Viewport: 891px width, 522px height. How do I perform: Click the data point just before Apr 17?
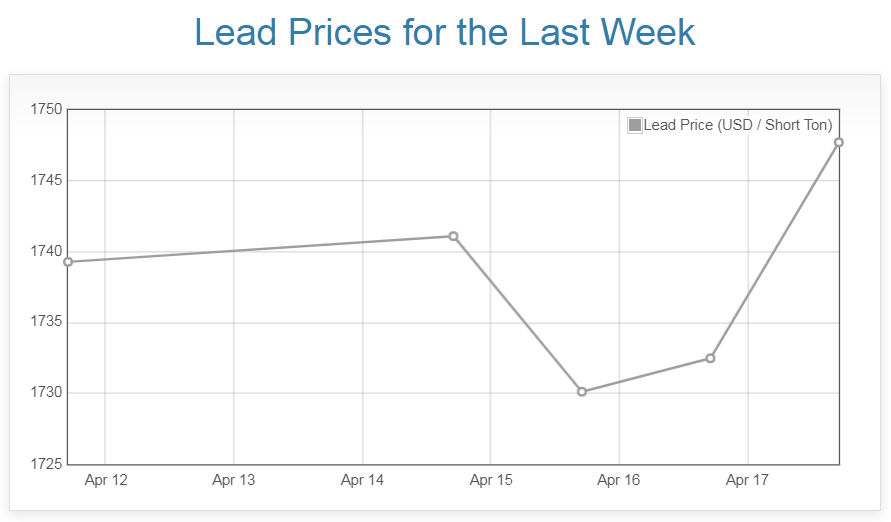710,358
